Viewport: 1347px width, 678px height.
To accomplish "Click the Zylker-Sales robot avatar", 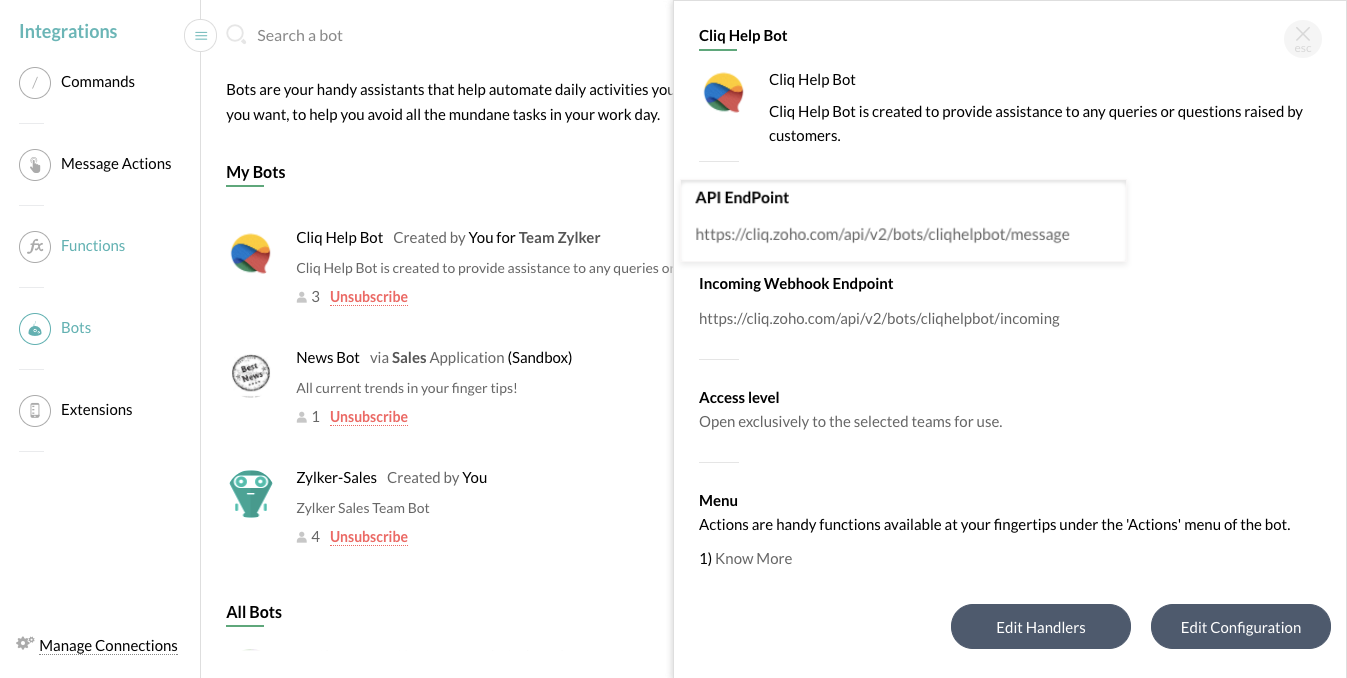I will tap(250, 494).
